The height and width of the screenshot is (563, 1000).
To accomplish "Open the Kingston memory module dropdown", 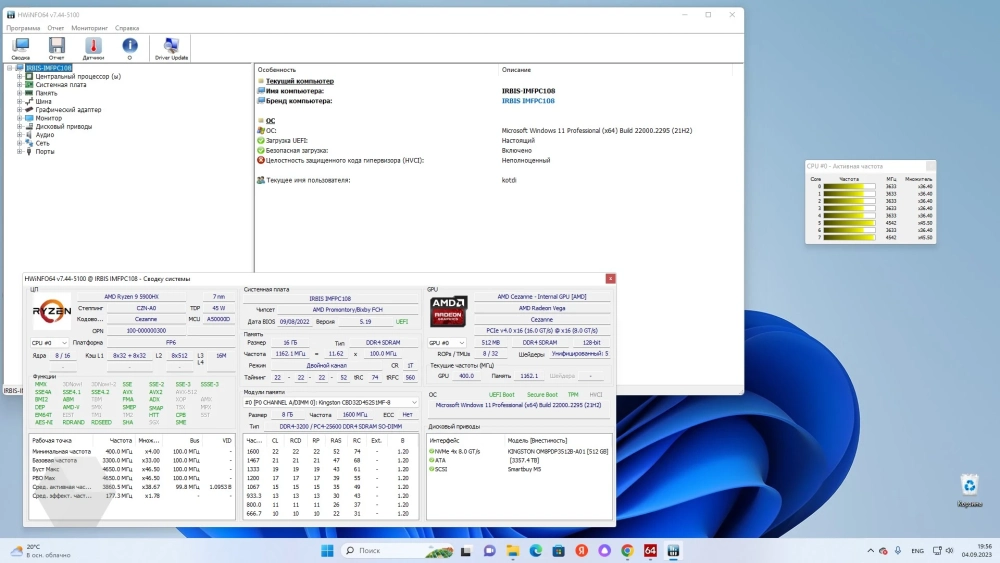I will tap(331, 402).
